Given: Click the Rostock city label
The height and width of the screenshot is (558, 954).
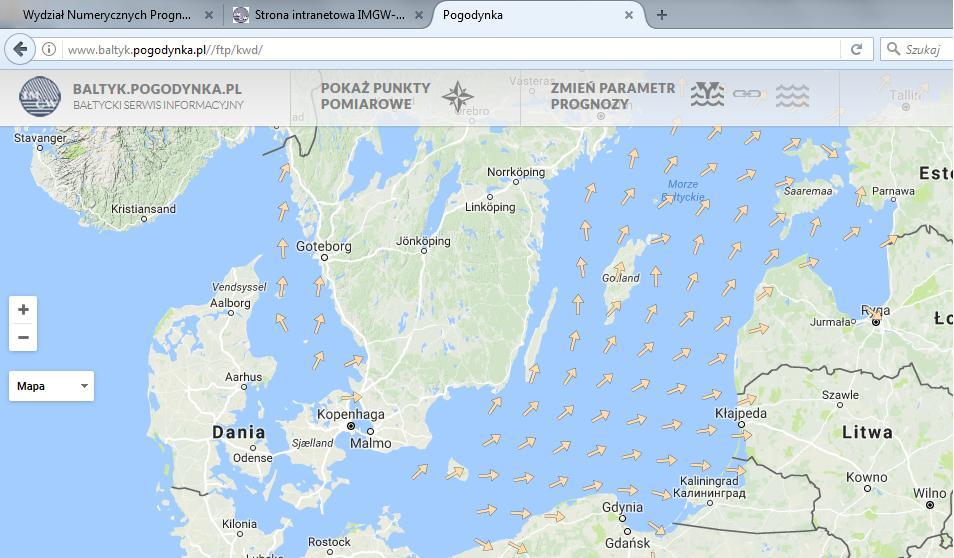Looking at the screenshot, I should pyautogui.click(x=329, y=542).
